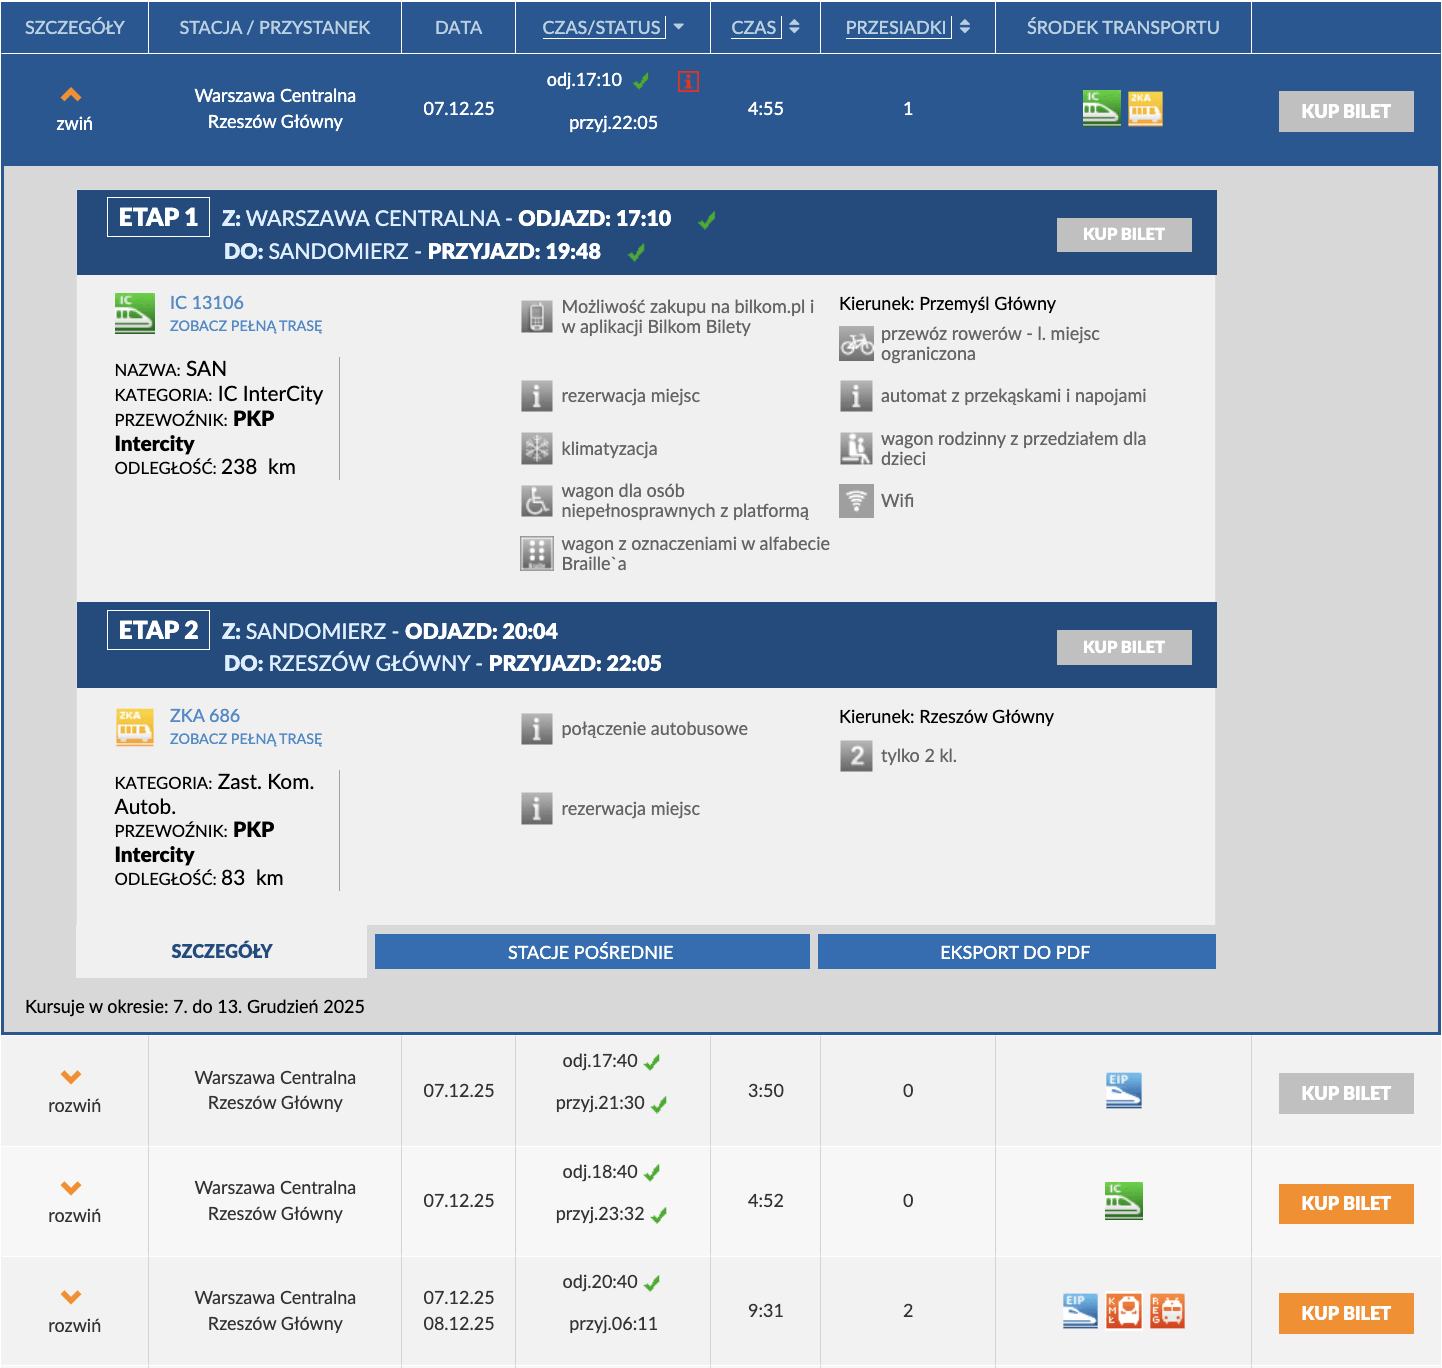Screen dimensions: 1442x1368
Task: Switch to the STACJE POŚREDNIE tab
Action: click(x=591, y=952)
